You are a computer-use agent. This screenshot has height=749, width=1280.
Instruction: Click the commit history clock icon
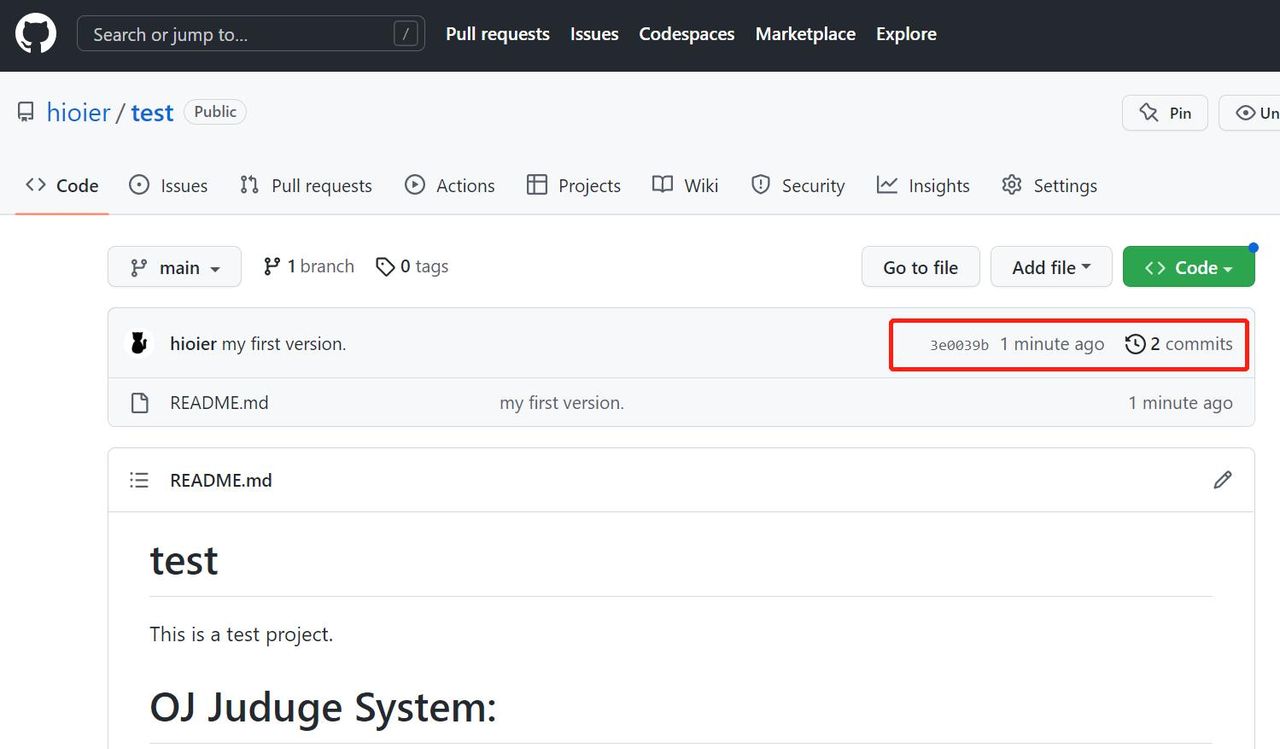1135,343
